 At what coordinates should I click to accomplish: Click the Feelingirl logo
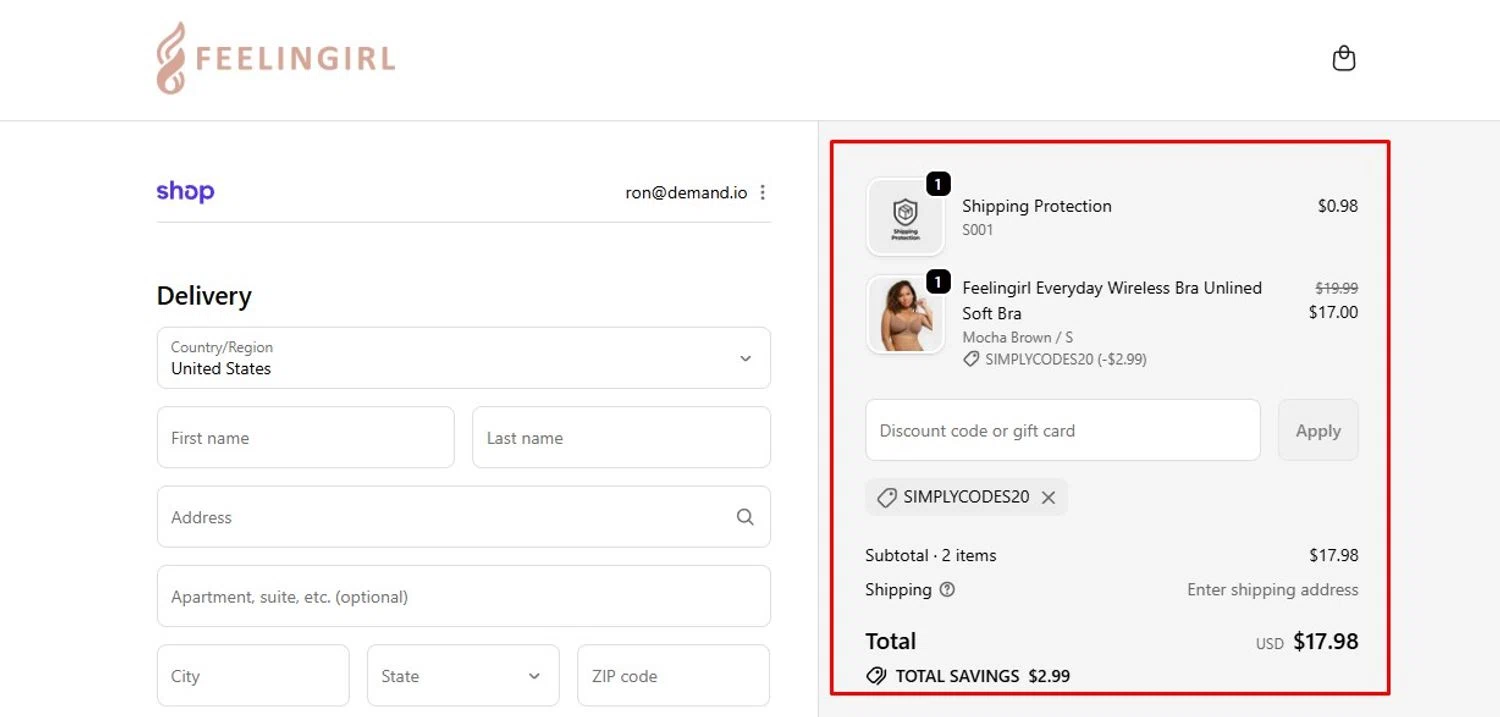tap(276, 58)
